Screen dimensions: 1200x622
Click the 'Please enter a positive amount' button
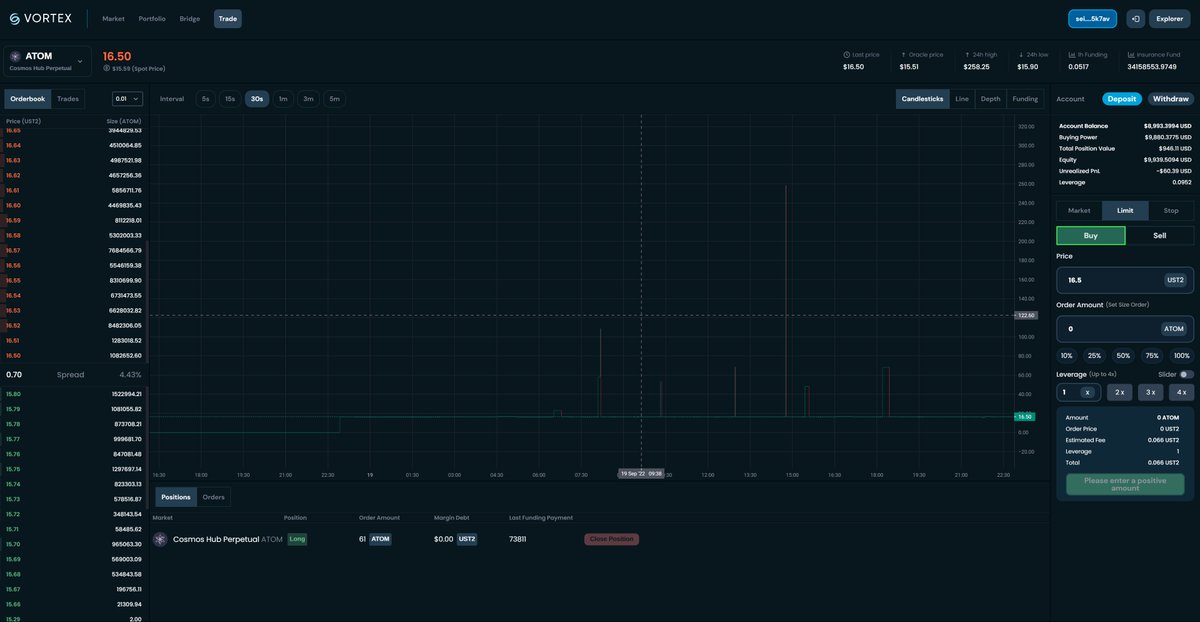(1125, 484)
